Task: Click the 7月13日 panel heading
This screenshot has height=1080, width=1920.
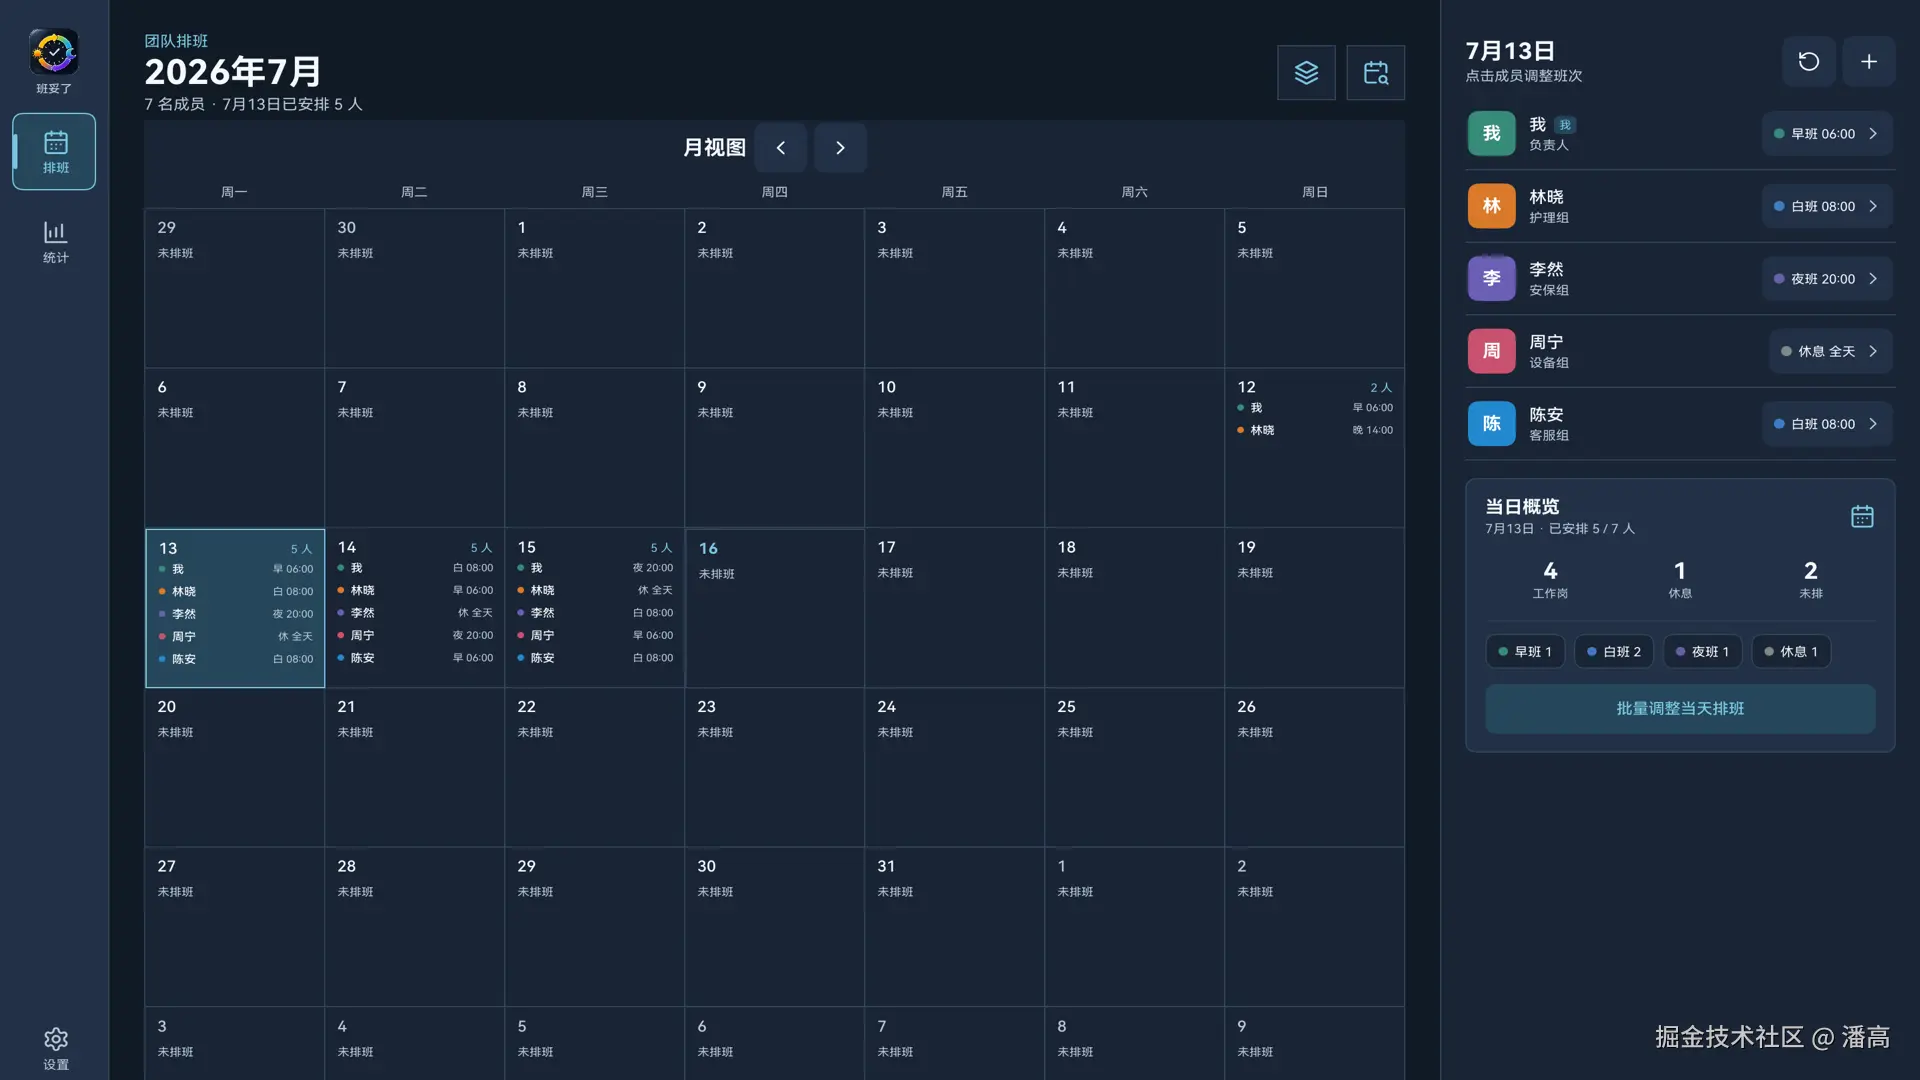Action: point(1510,51)
